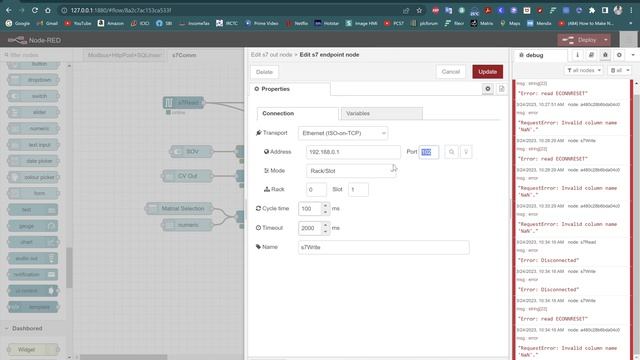Switch to the s7Comm flow tab

click(x=184, y=55)
